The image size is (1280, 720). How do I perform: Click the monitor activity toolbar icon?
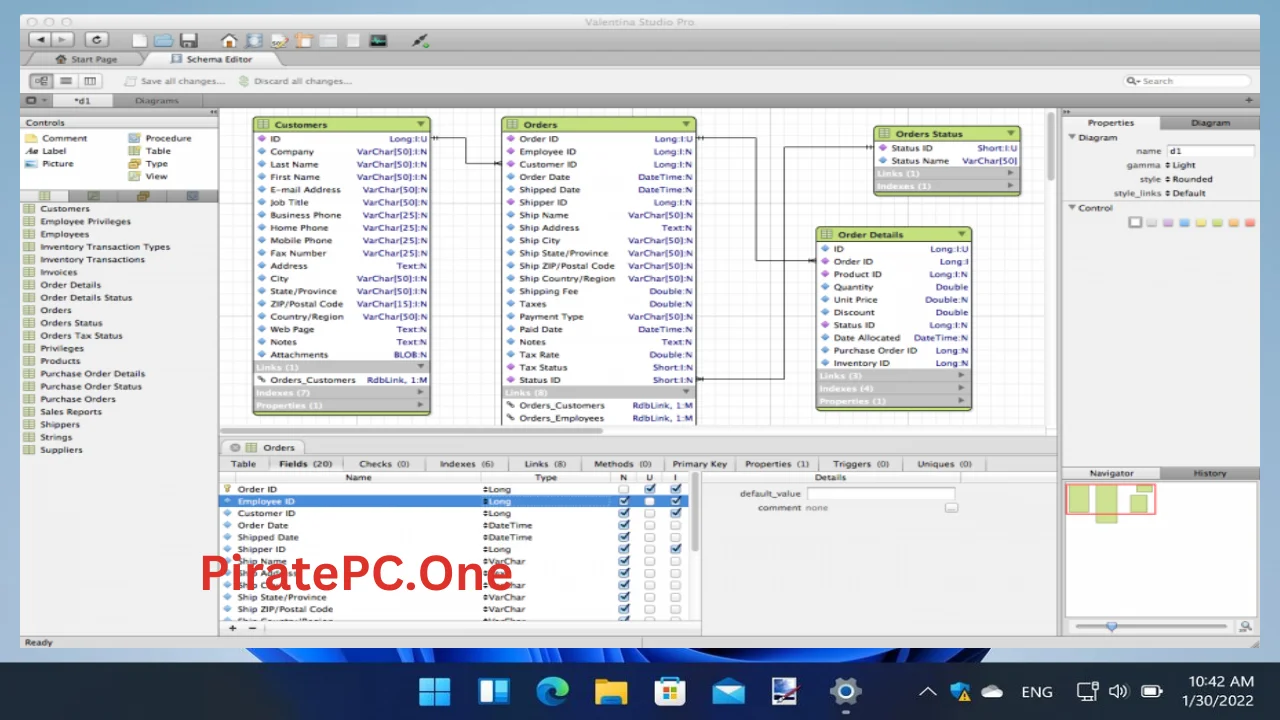coord(378,41)
